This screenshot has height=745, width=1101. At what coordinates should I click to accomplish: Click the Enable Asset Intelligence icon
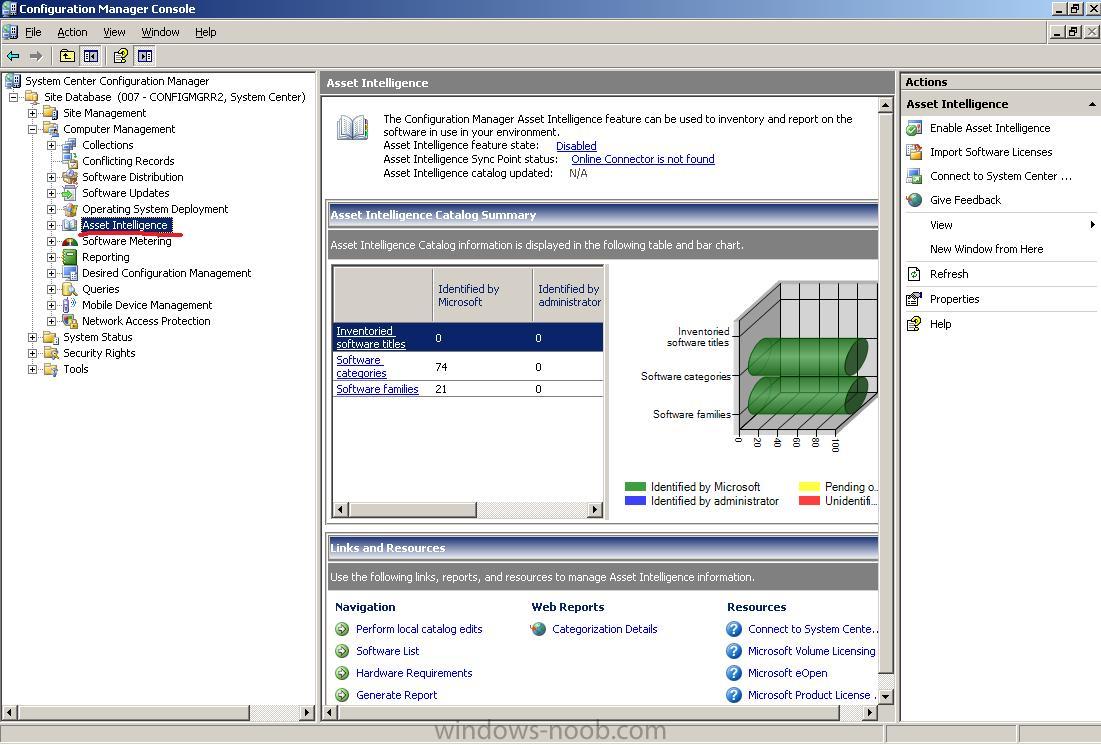click(x=914, y=128)
